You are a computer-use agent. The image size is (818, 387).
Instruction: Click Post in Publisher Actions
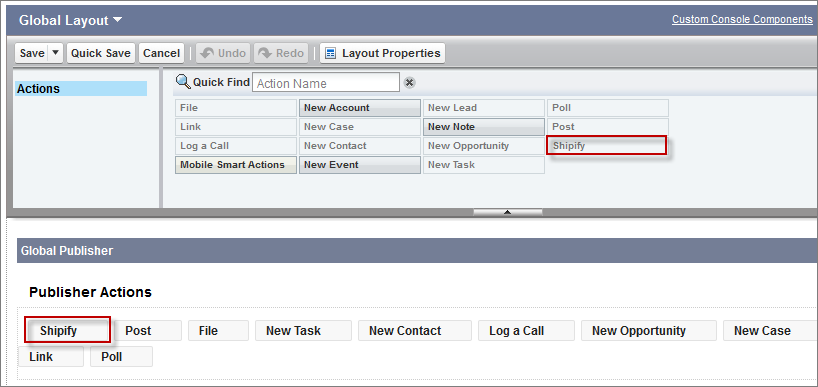[149, 331]
